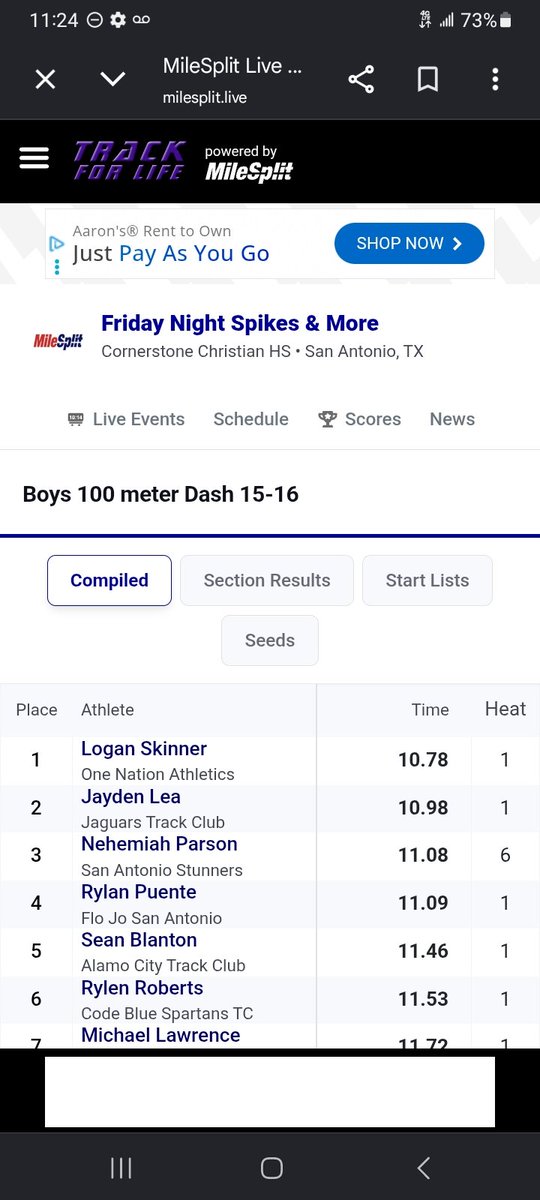
Task: Open the recent apps navigation button
Action: [121, 1167]
